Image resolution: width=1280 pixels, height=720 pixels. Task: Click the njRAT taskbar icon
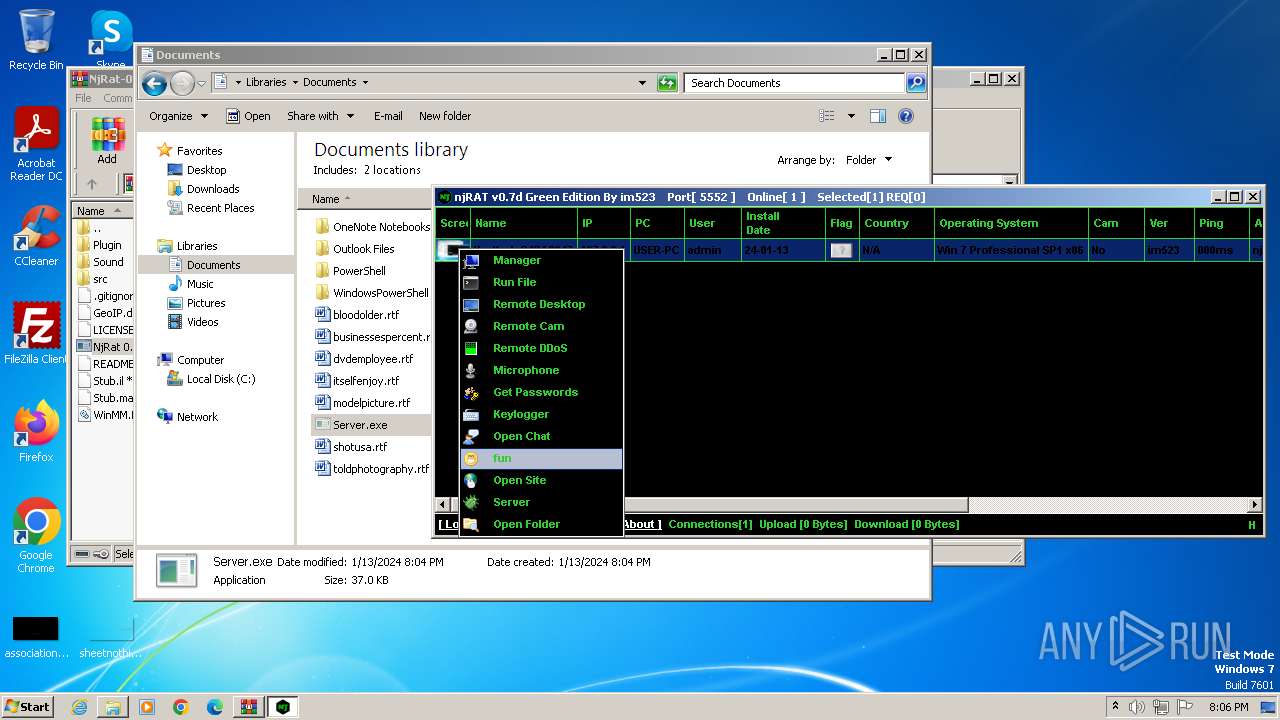coord(284,706)
